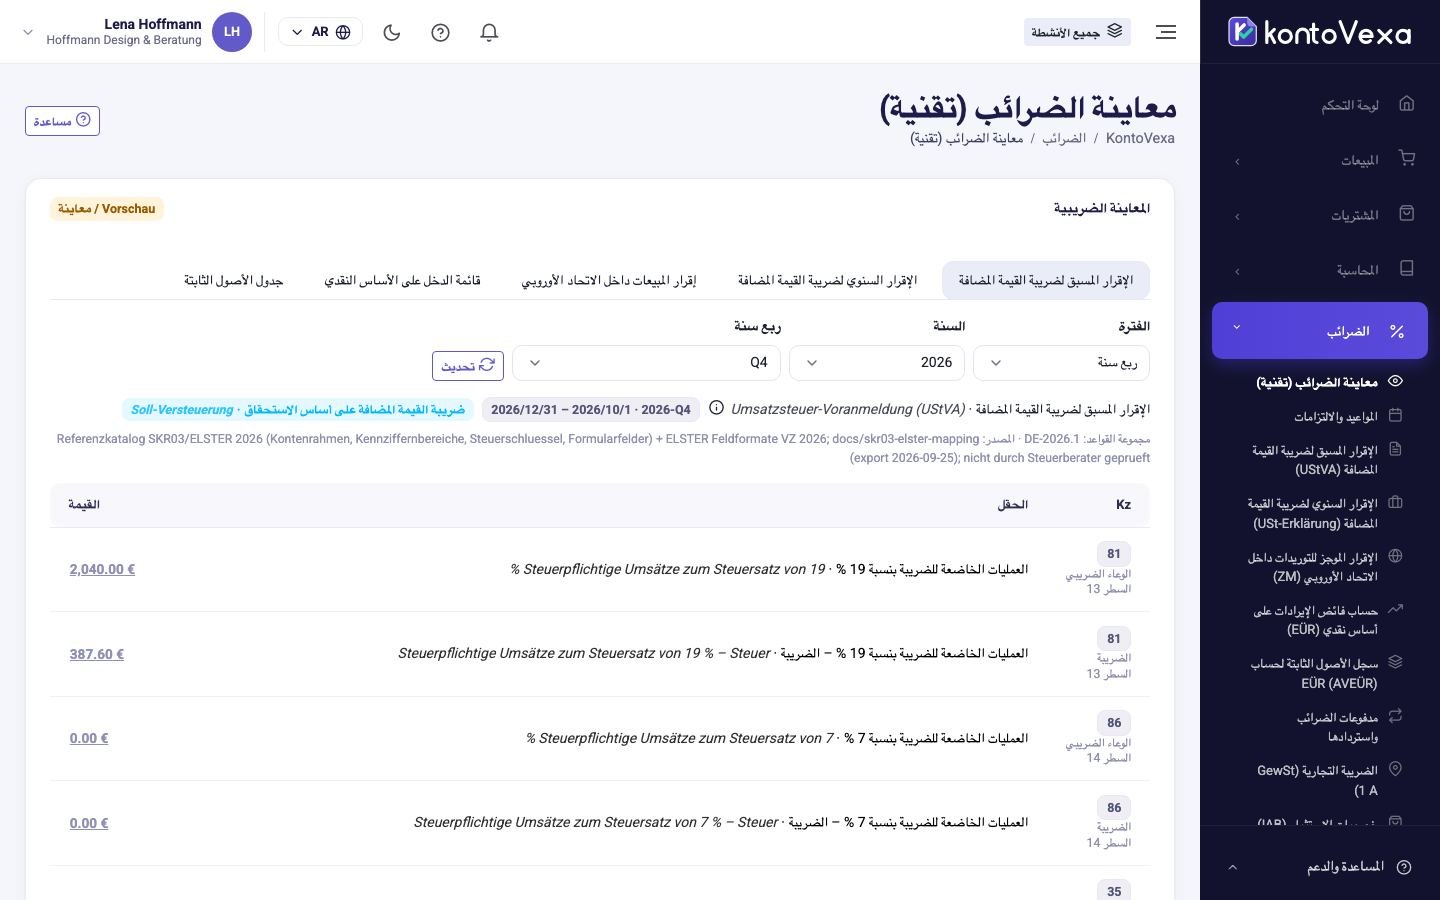Click the globe icon beside ZM sidebar item
This screenshot has height=900, width=1440.
pyautogui.click(x=1396, y=557)
